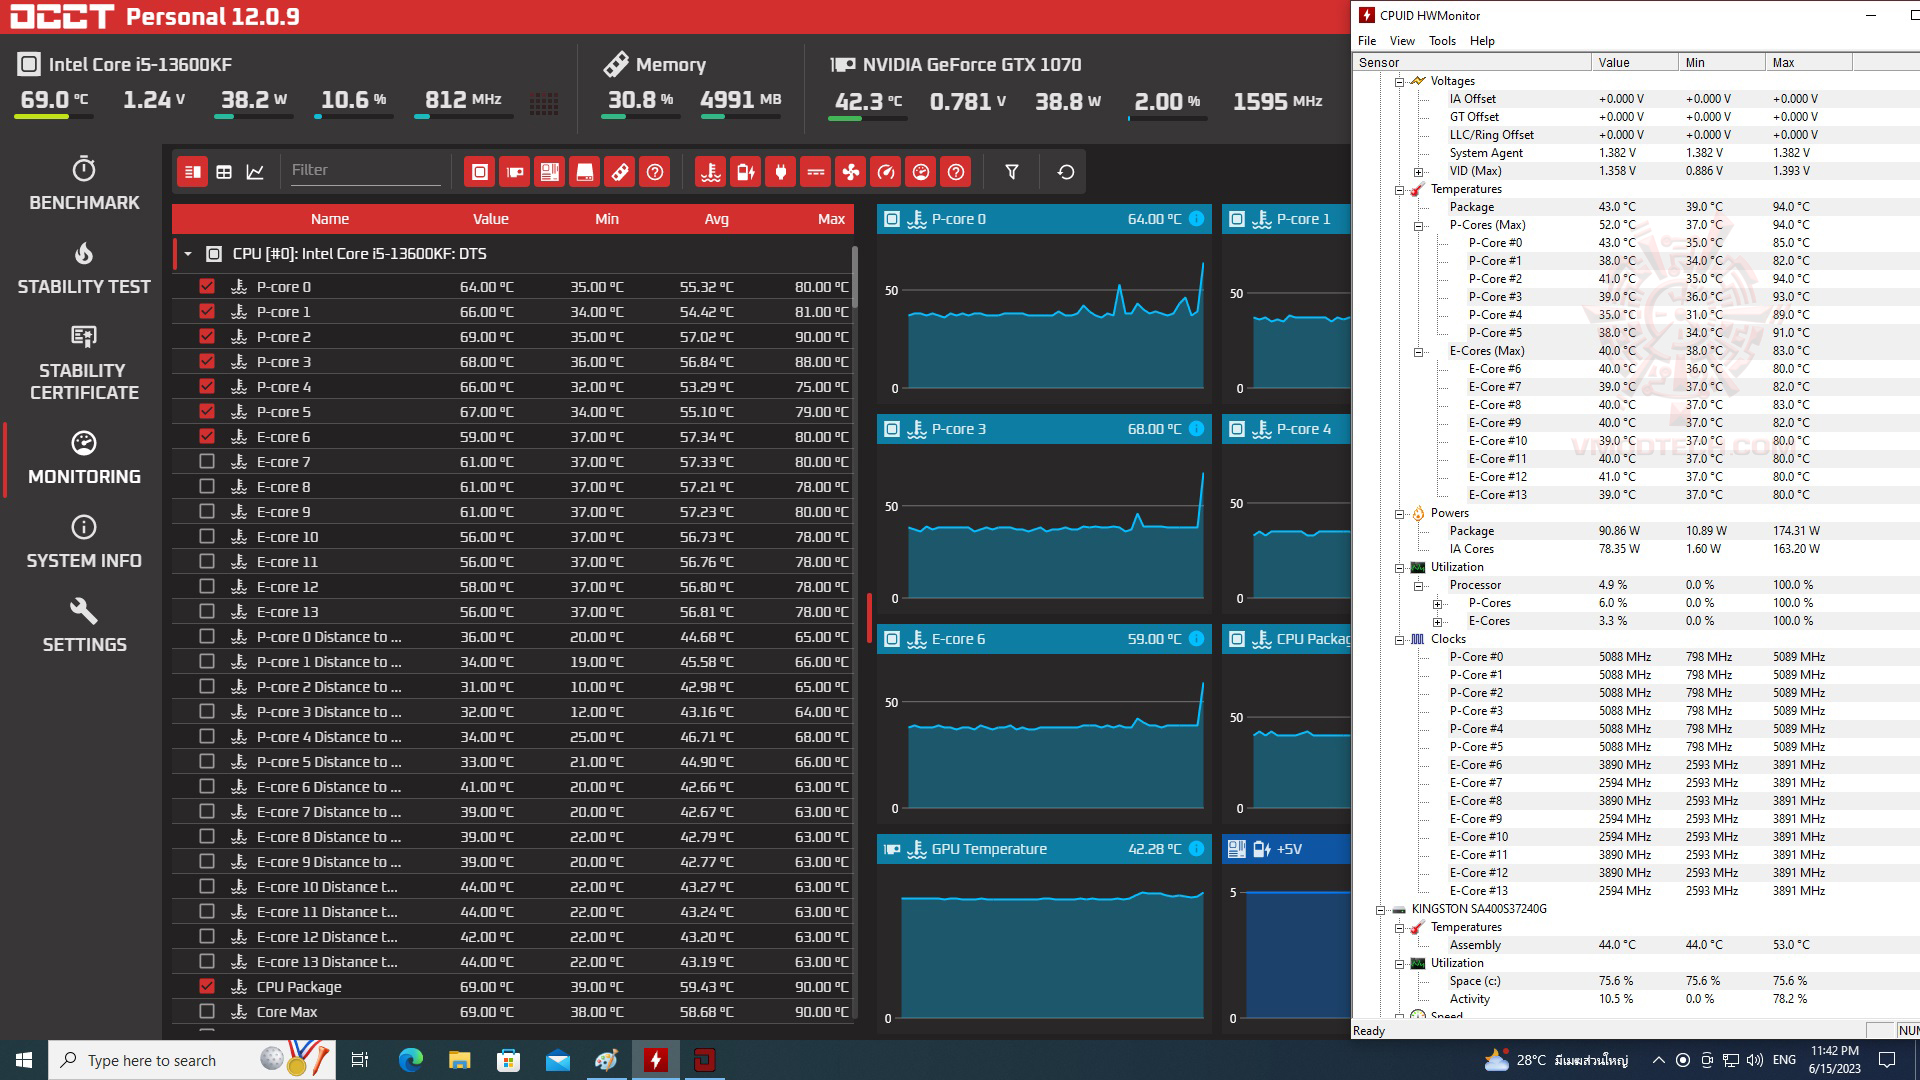Click the funnel filter icon
The image size is (1920, 1080).
point(1011,172)
